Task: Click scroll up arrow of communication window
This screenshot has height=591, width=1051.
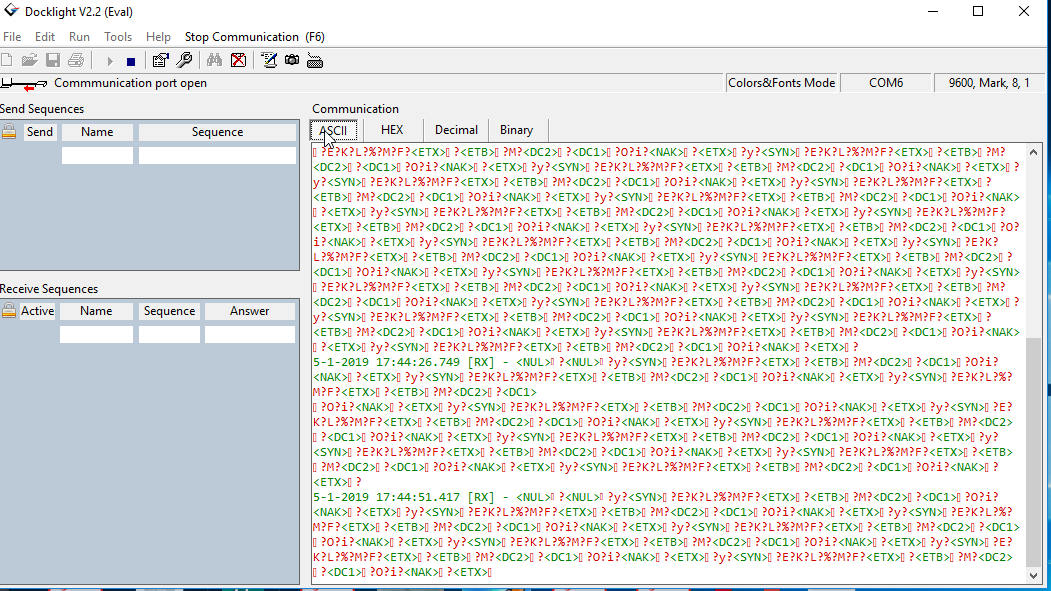Action: (x=1034, y=153)
